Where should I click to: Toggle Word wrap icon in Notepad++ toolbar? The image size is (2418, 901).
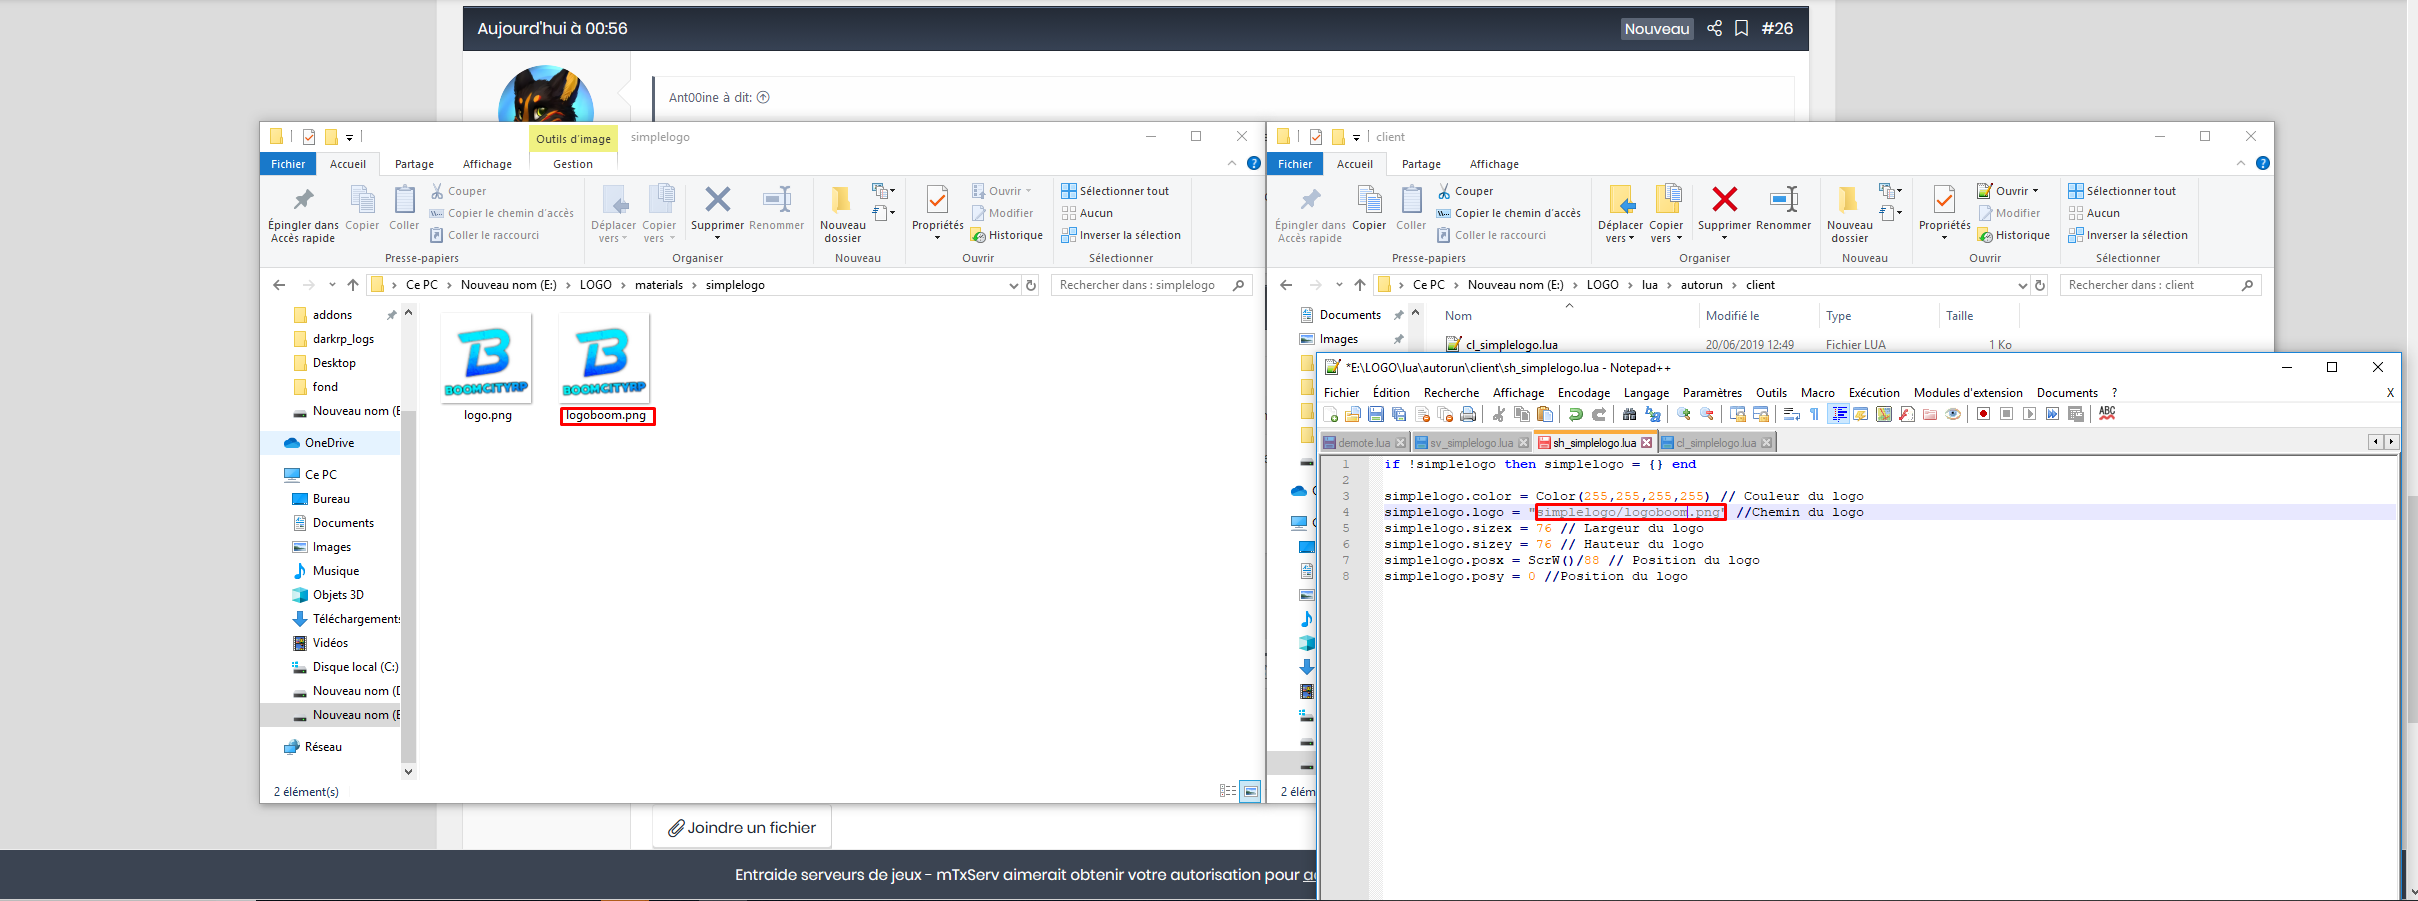pos(1791,414)
